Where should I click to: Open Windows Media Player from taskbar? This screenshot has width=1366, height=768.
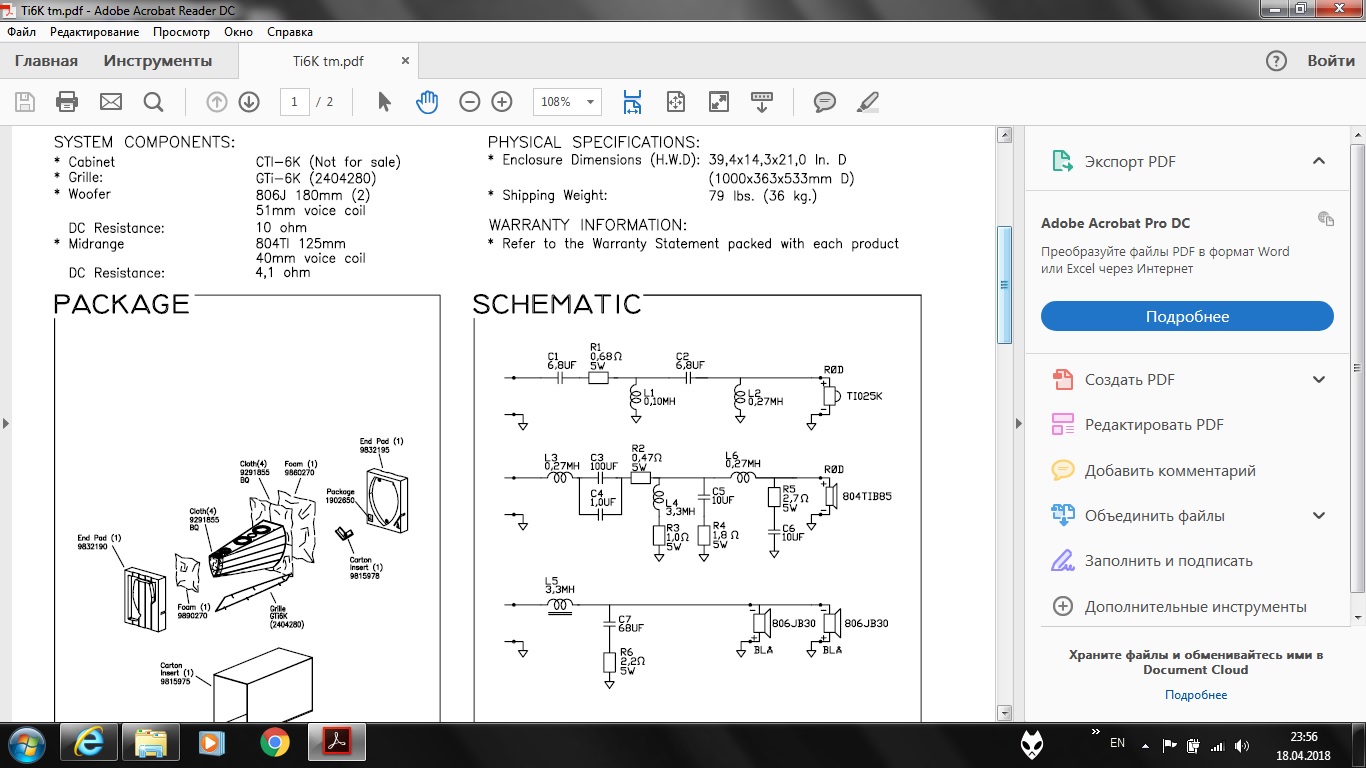click(212, 743)
